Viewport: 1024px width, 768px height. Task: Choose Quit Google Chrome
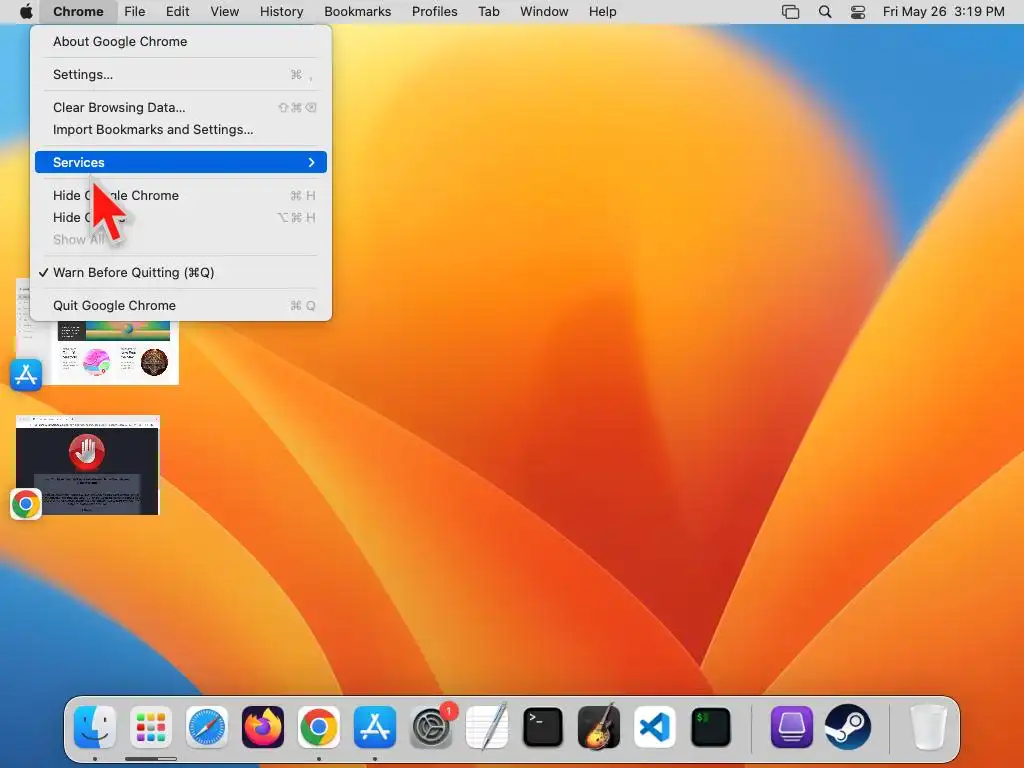(181, 305)
